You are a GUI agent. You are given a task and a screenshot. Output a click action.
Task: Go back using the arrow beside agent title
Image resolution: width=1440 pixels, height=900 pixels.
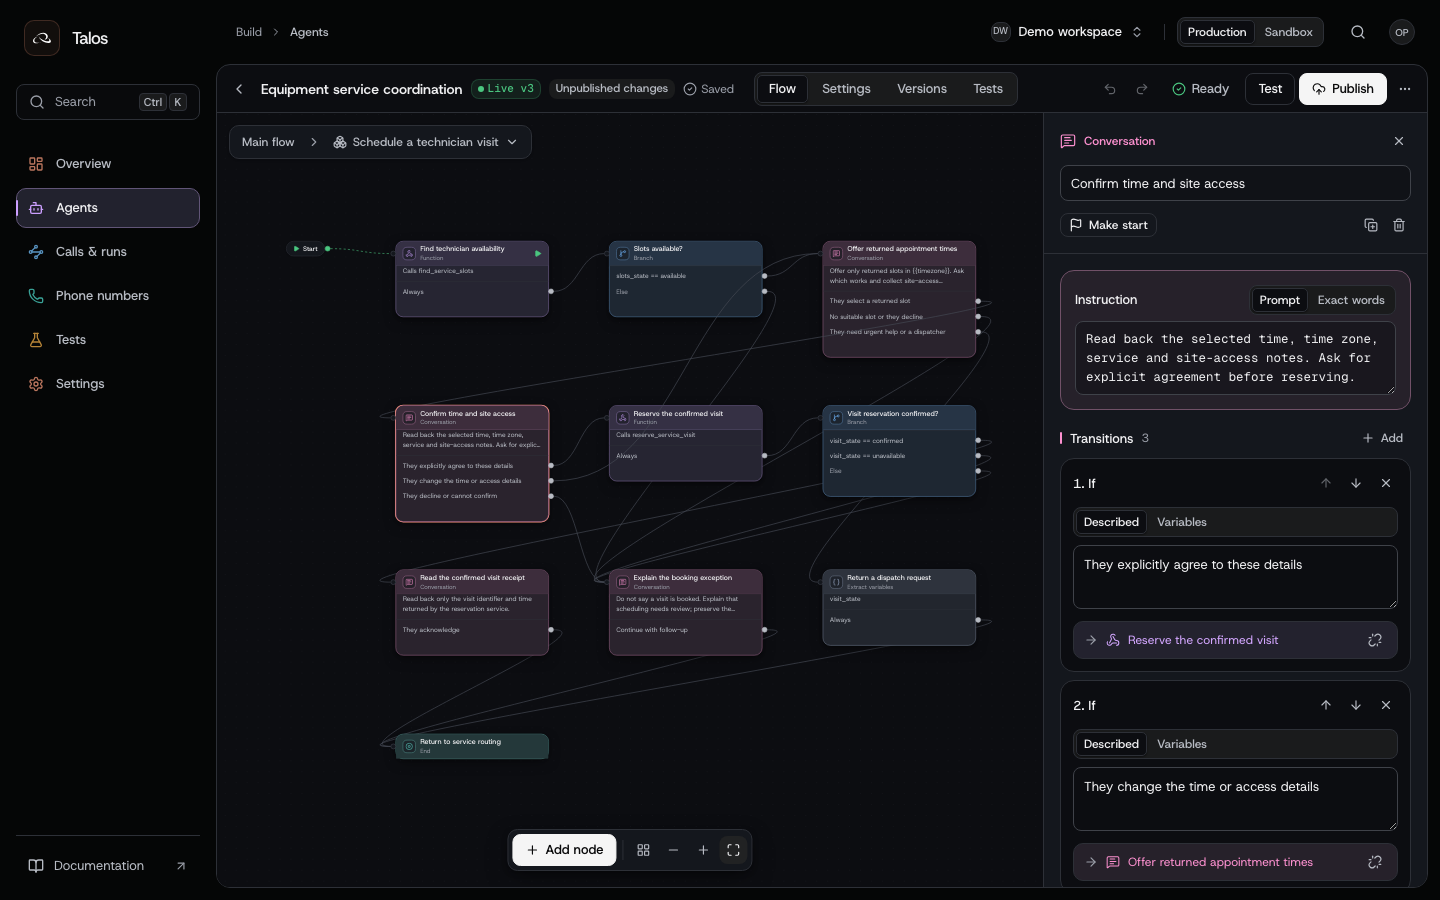(239, 89)
